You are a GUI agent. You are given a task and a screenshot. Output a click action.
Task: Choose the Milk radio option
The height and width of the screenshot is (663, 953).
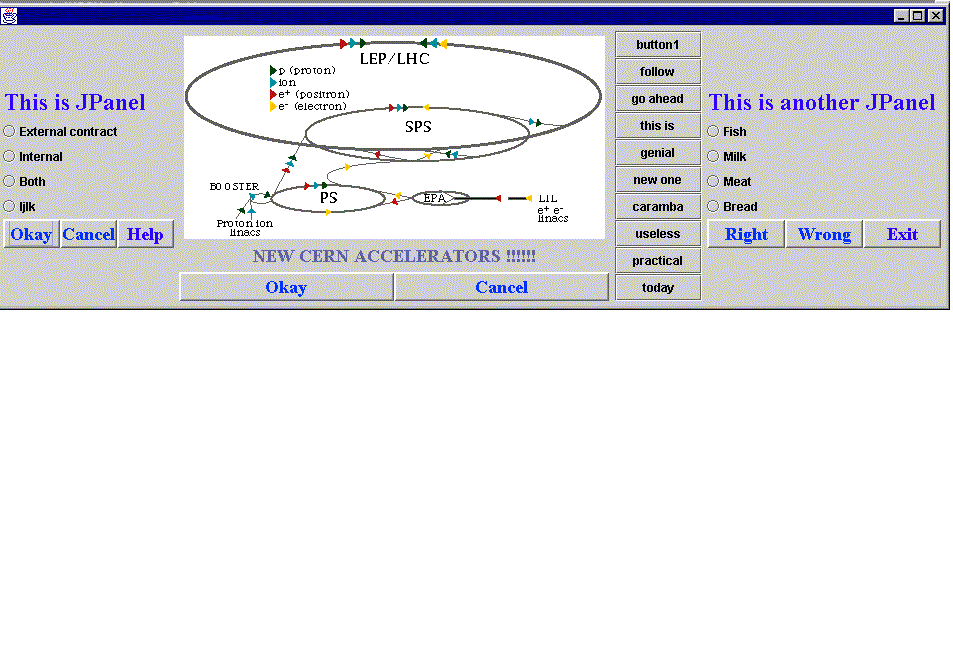(714, 156)
